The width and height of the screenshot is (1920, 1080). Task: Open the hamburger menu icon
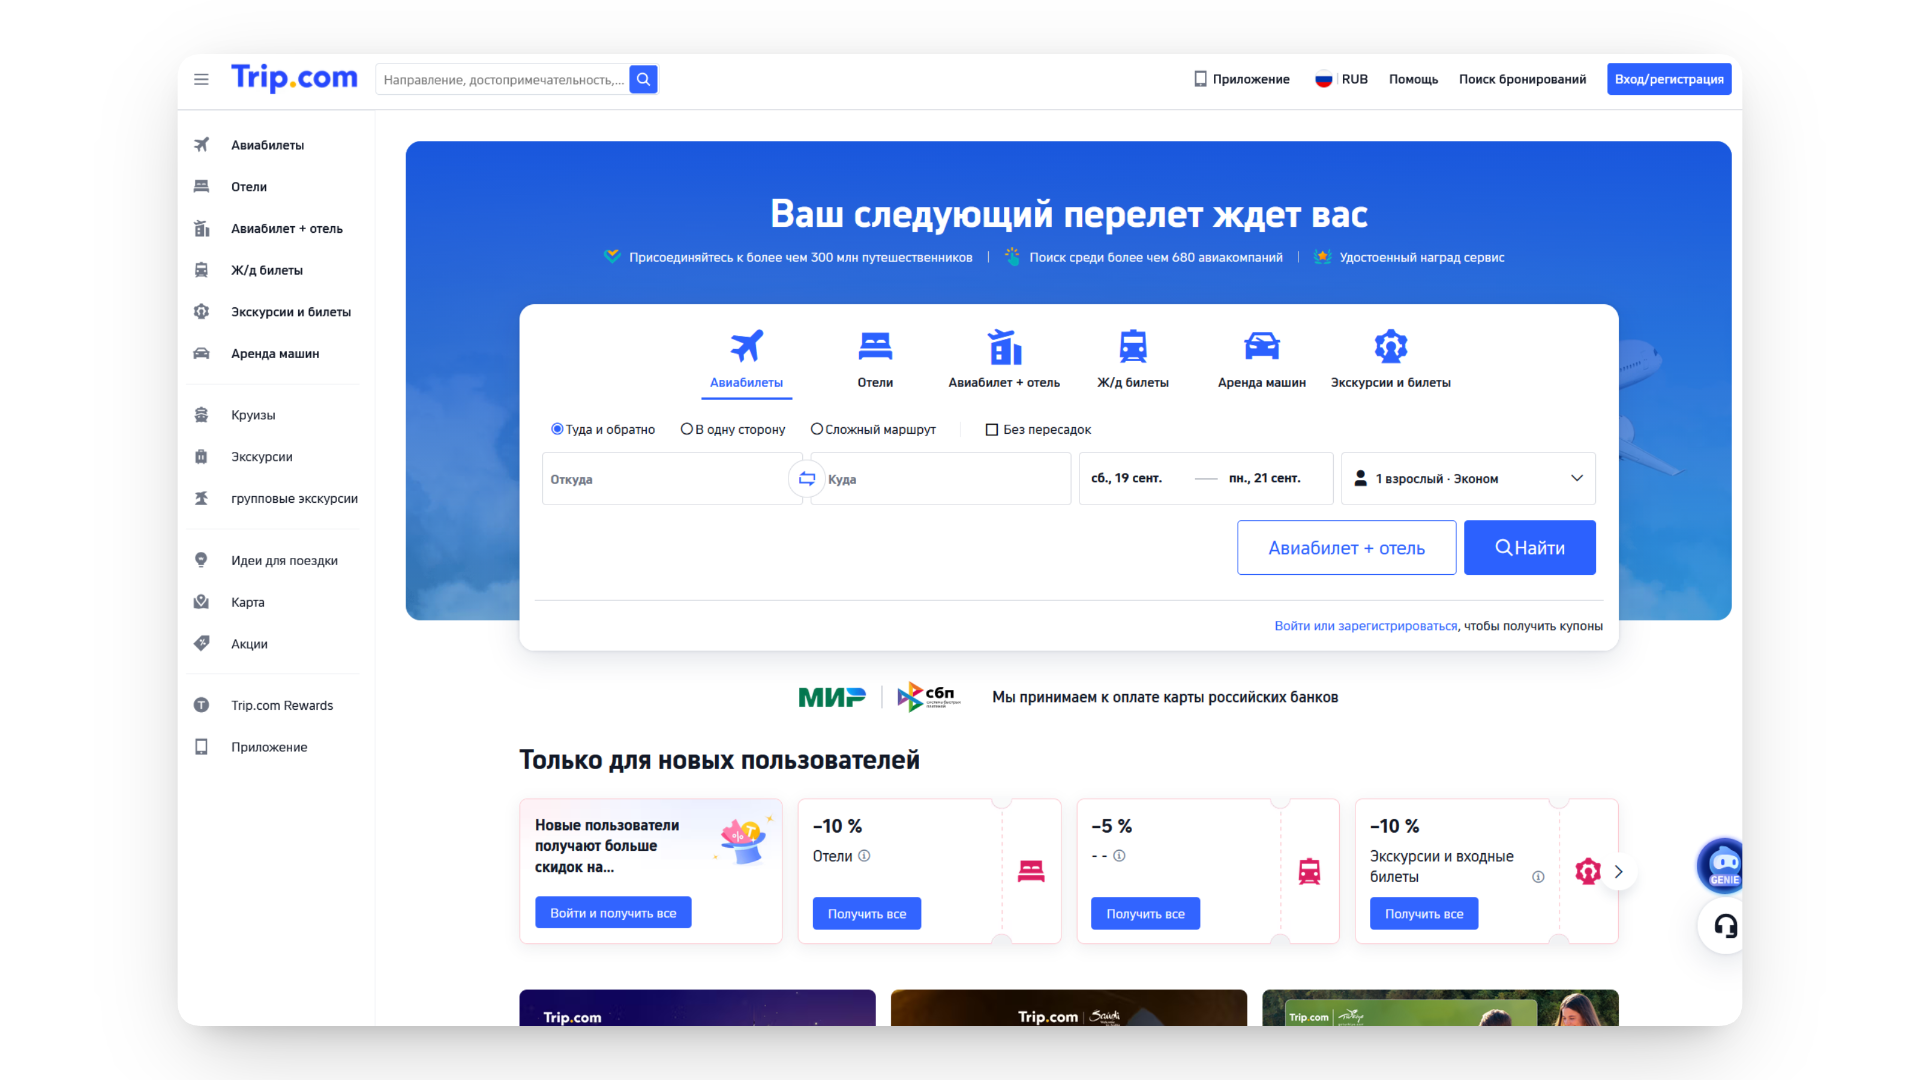pos(201,79)
